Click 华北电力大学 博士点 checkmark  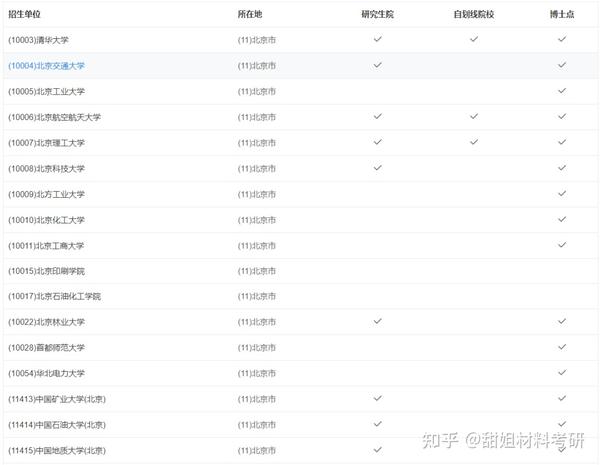pos(562,372)
